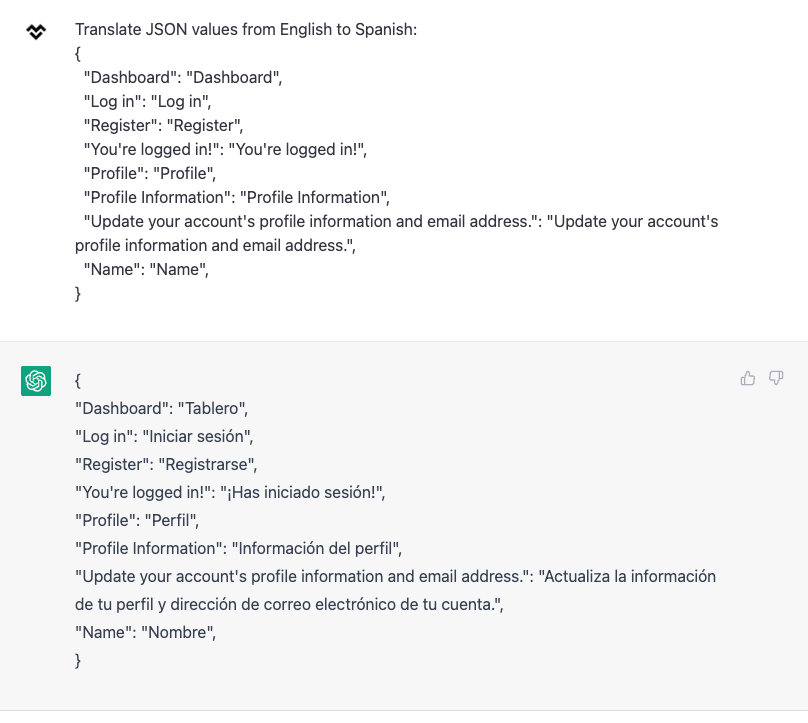Click the translated line containing "Tablero"
Viewport: 808px width, 723px height.
click(161, 409)
